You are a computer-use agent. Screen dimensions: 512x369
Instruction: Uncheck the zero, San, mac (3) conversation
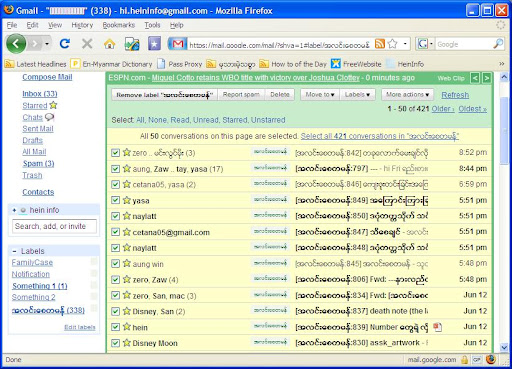point(115,295)
